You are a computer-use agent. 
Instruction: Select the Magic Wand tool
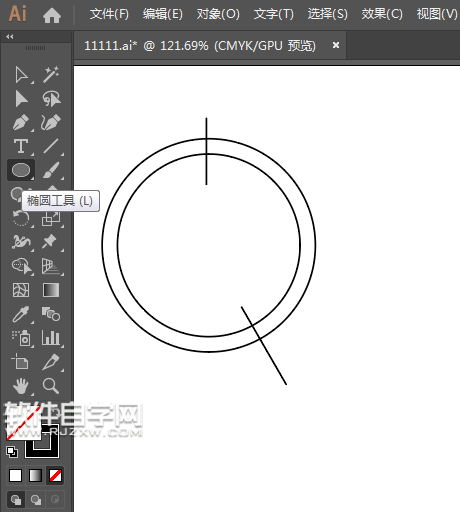(51, 74)
